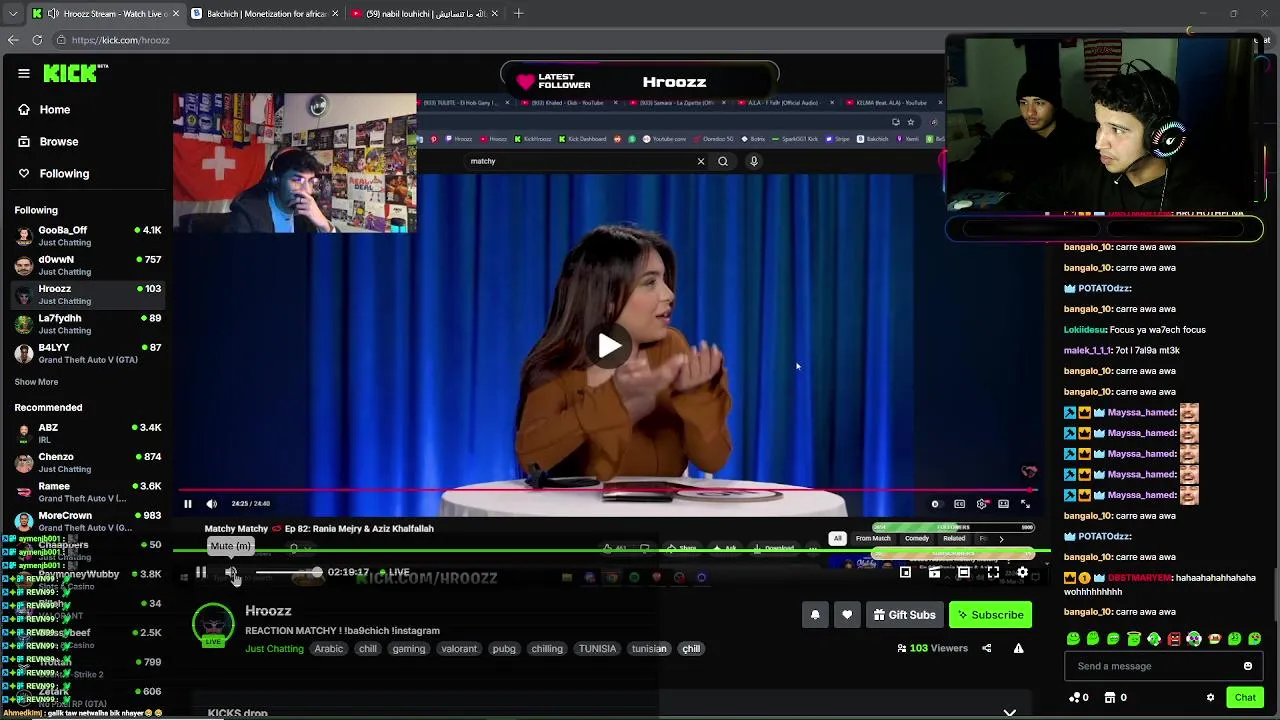Click the YouTube search magnifier icon

point(723,161)
